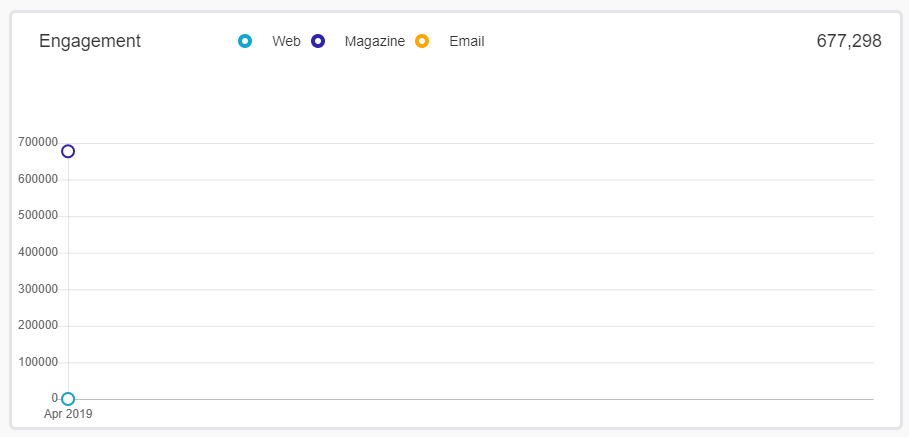
Task: Click the 400000 y-axis label
Action: (37, 252)
